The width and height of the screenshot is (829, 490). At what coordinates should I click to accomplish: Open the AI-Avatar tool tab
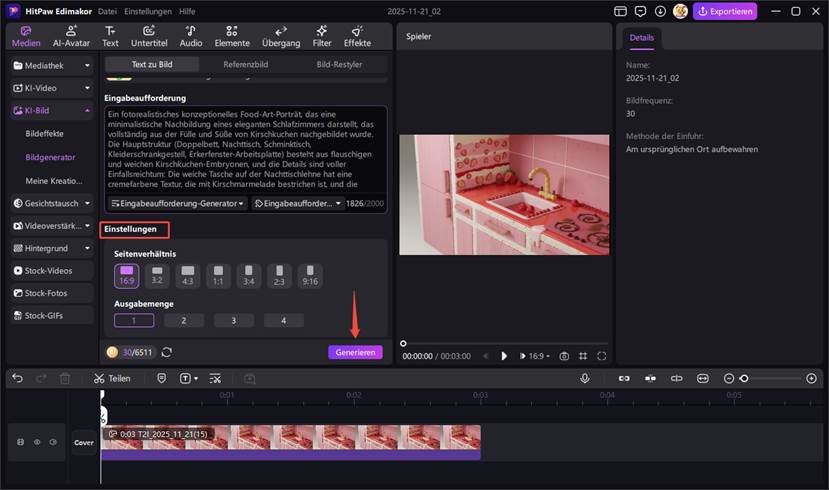point(70,36)
